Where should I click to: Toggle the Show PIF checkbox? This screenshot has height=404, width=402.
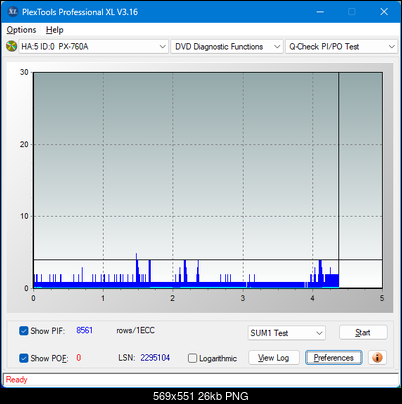24,331
